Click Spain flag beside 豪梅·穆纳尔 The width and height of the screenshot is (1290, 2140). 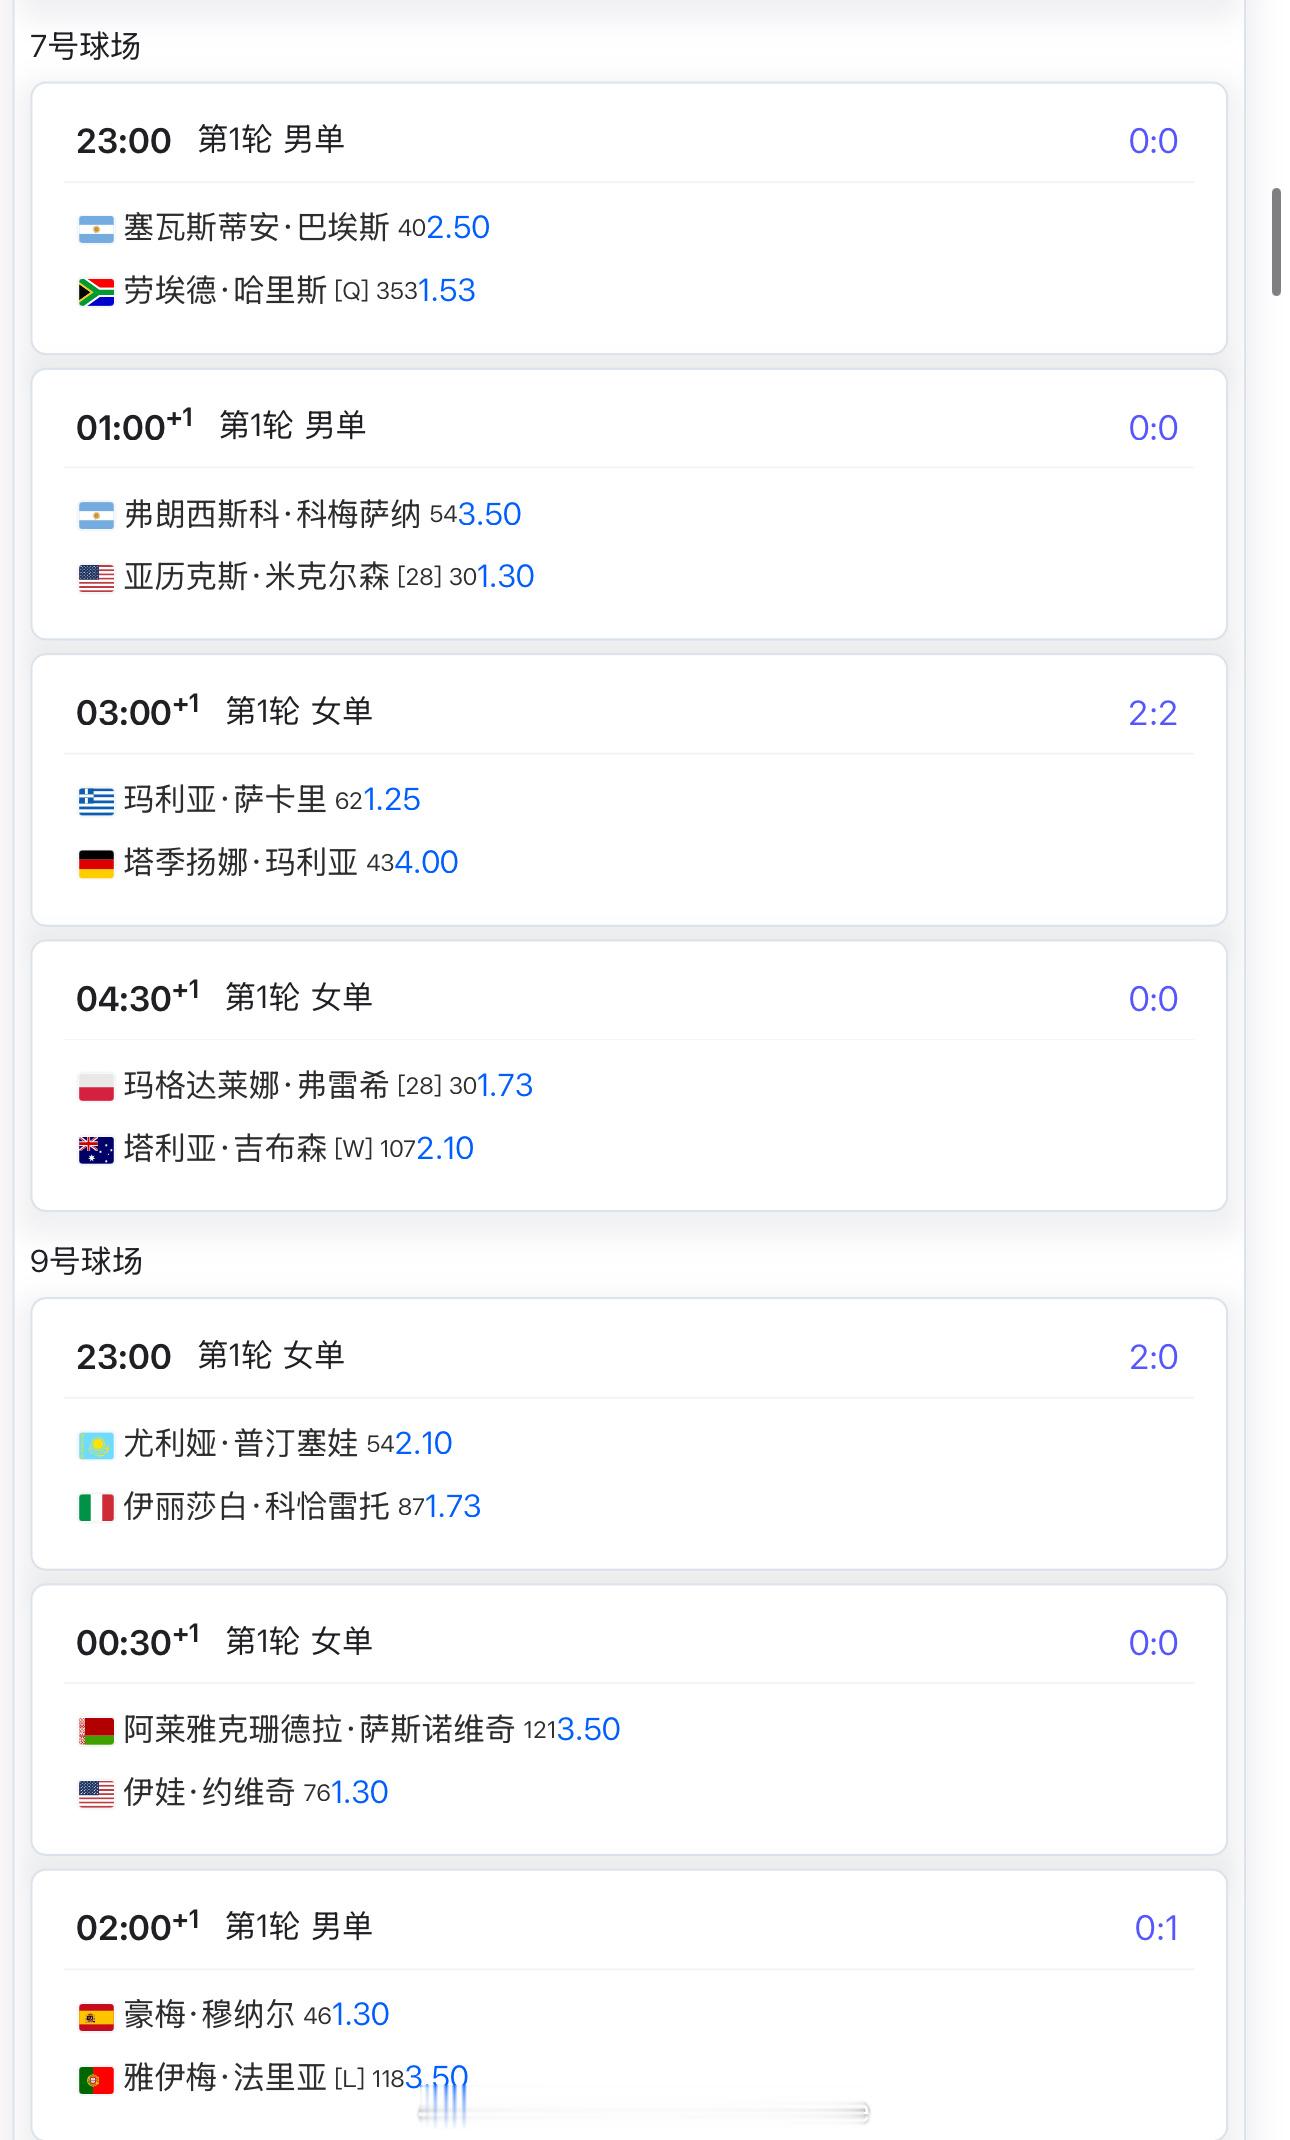click(96, 2017)
